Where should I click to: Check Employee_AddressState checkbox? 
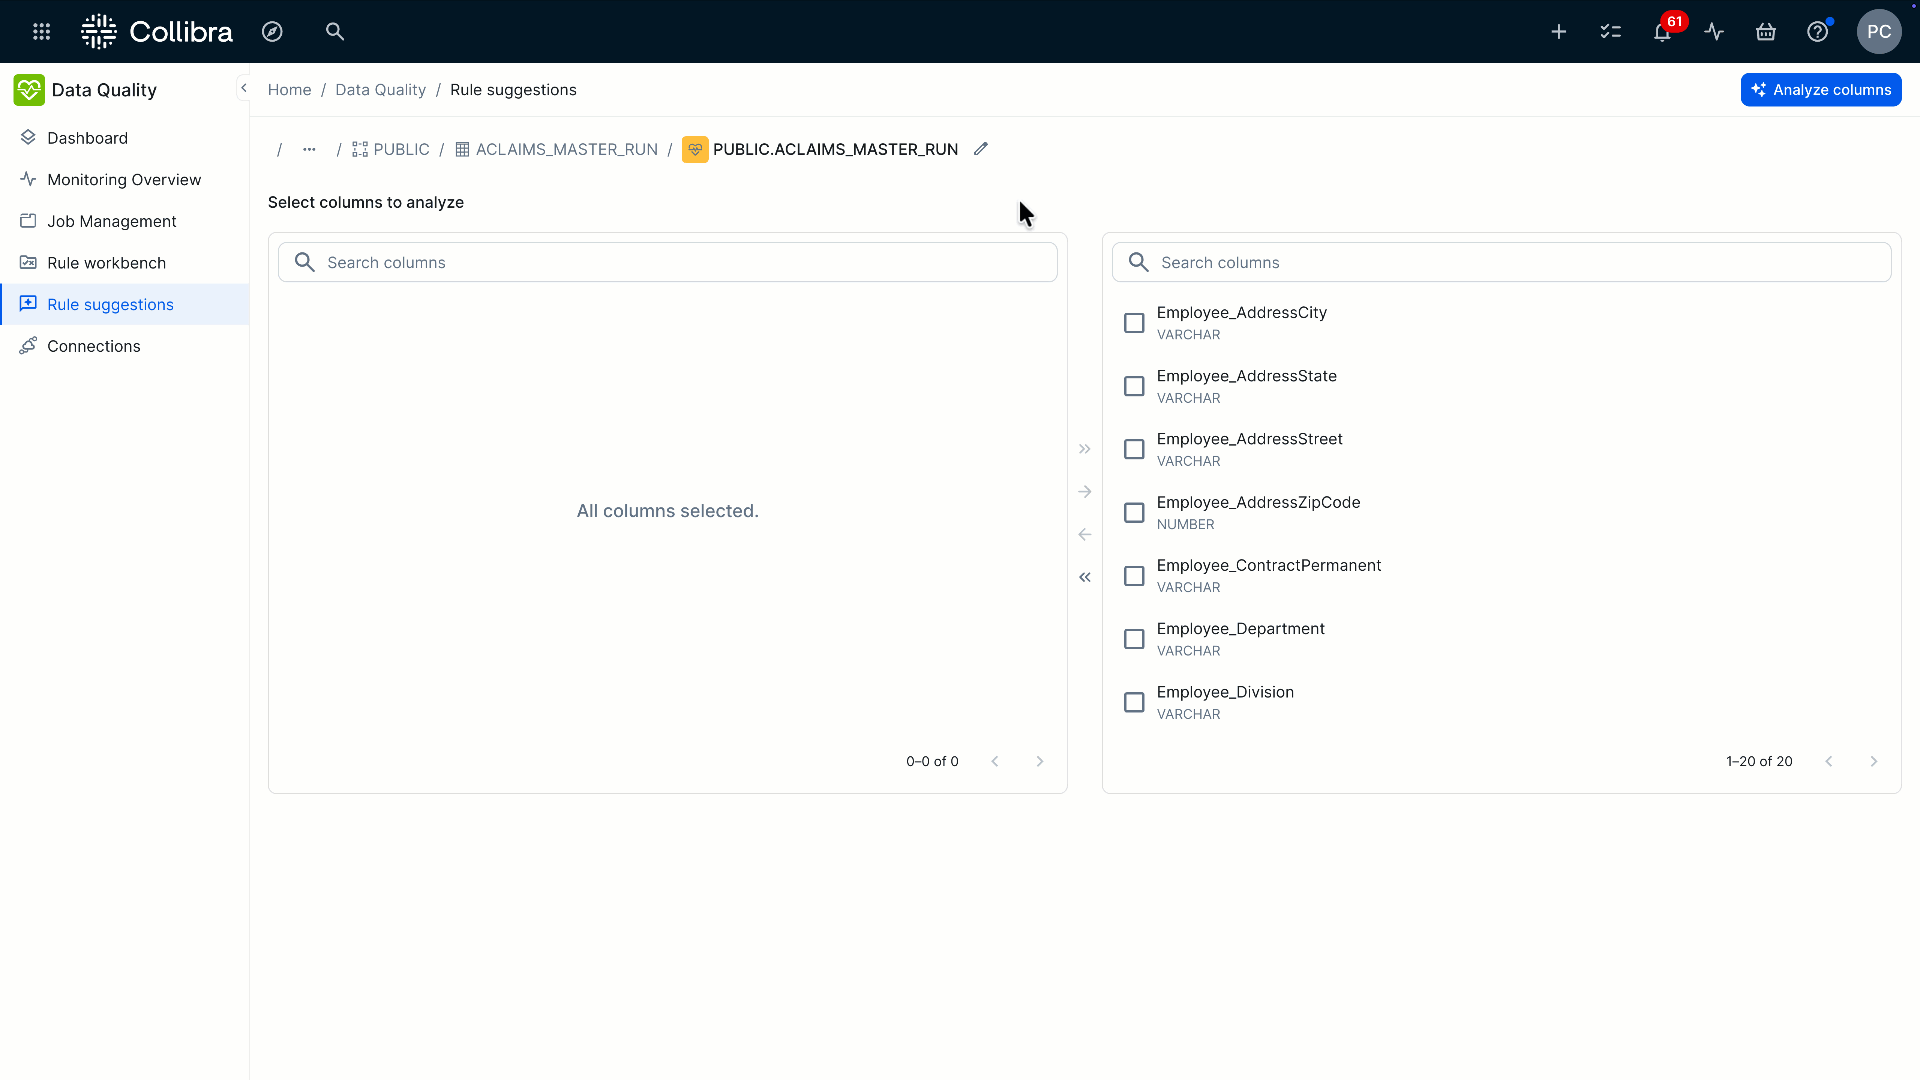coord(1134,386)
